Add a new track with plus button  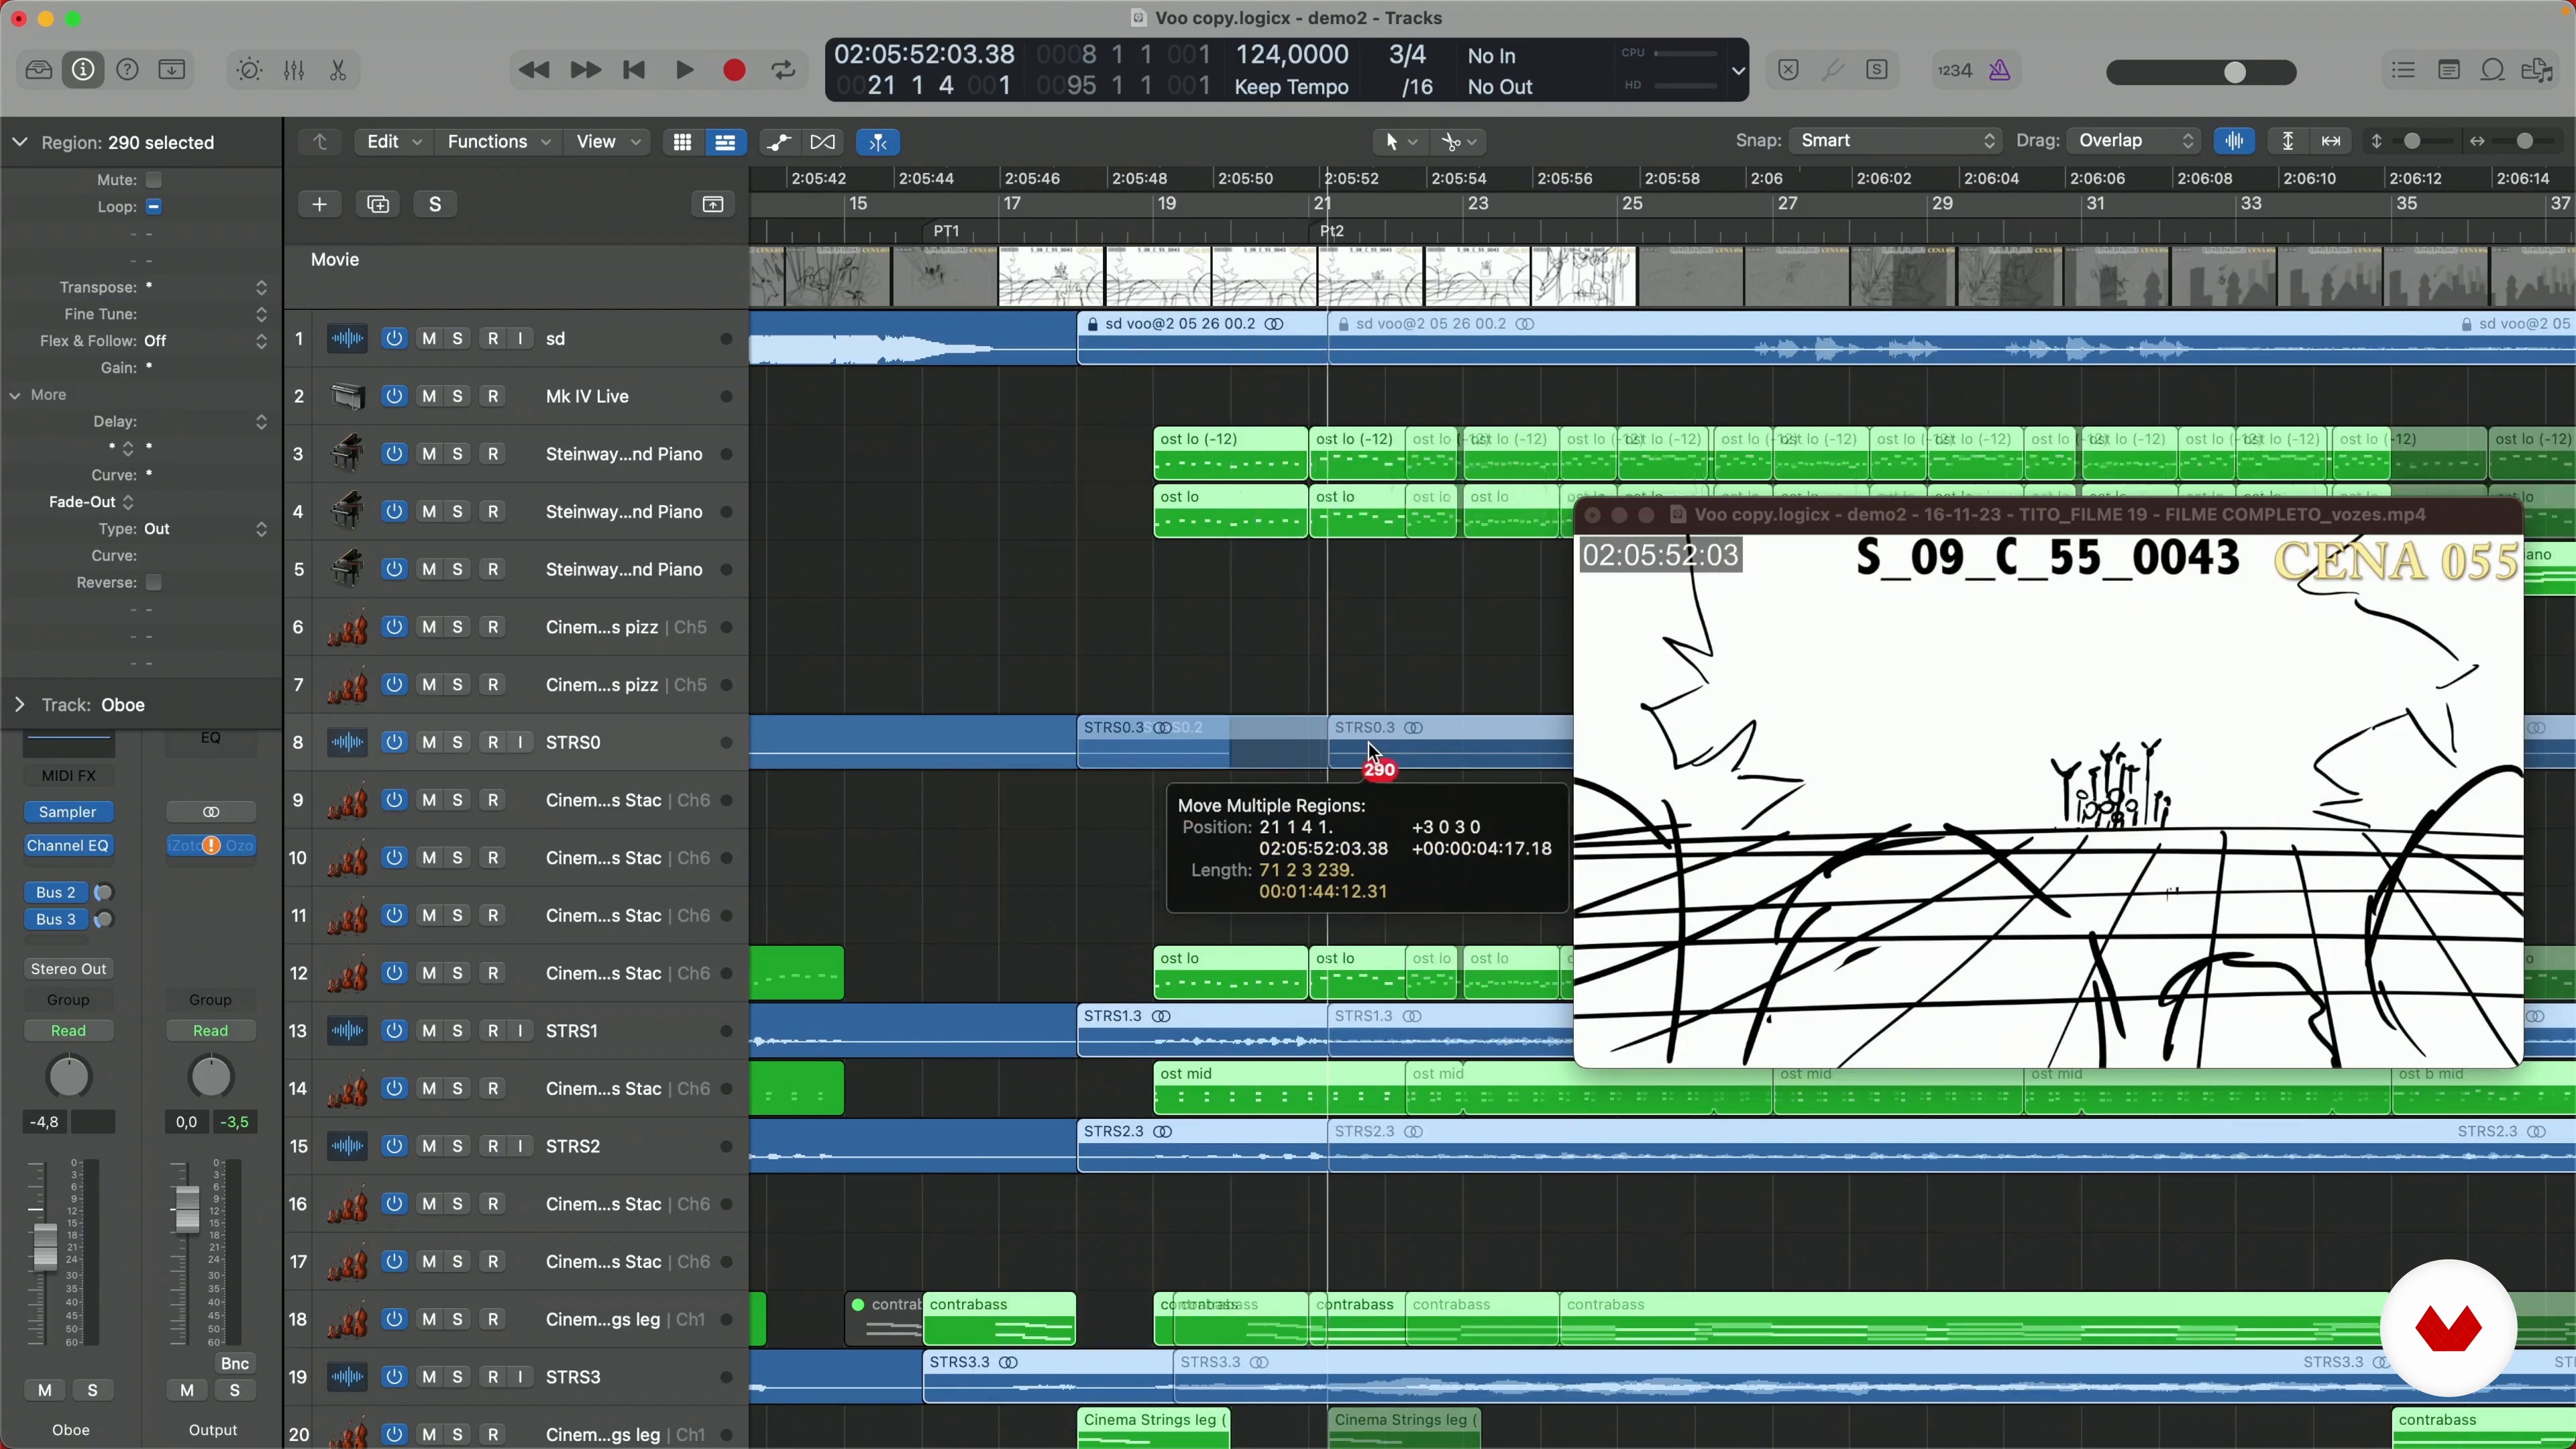click(x=319, y=204)
